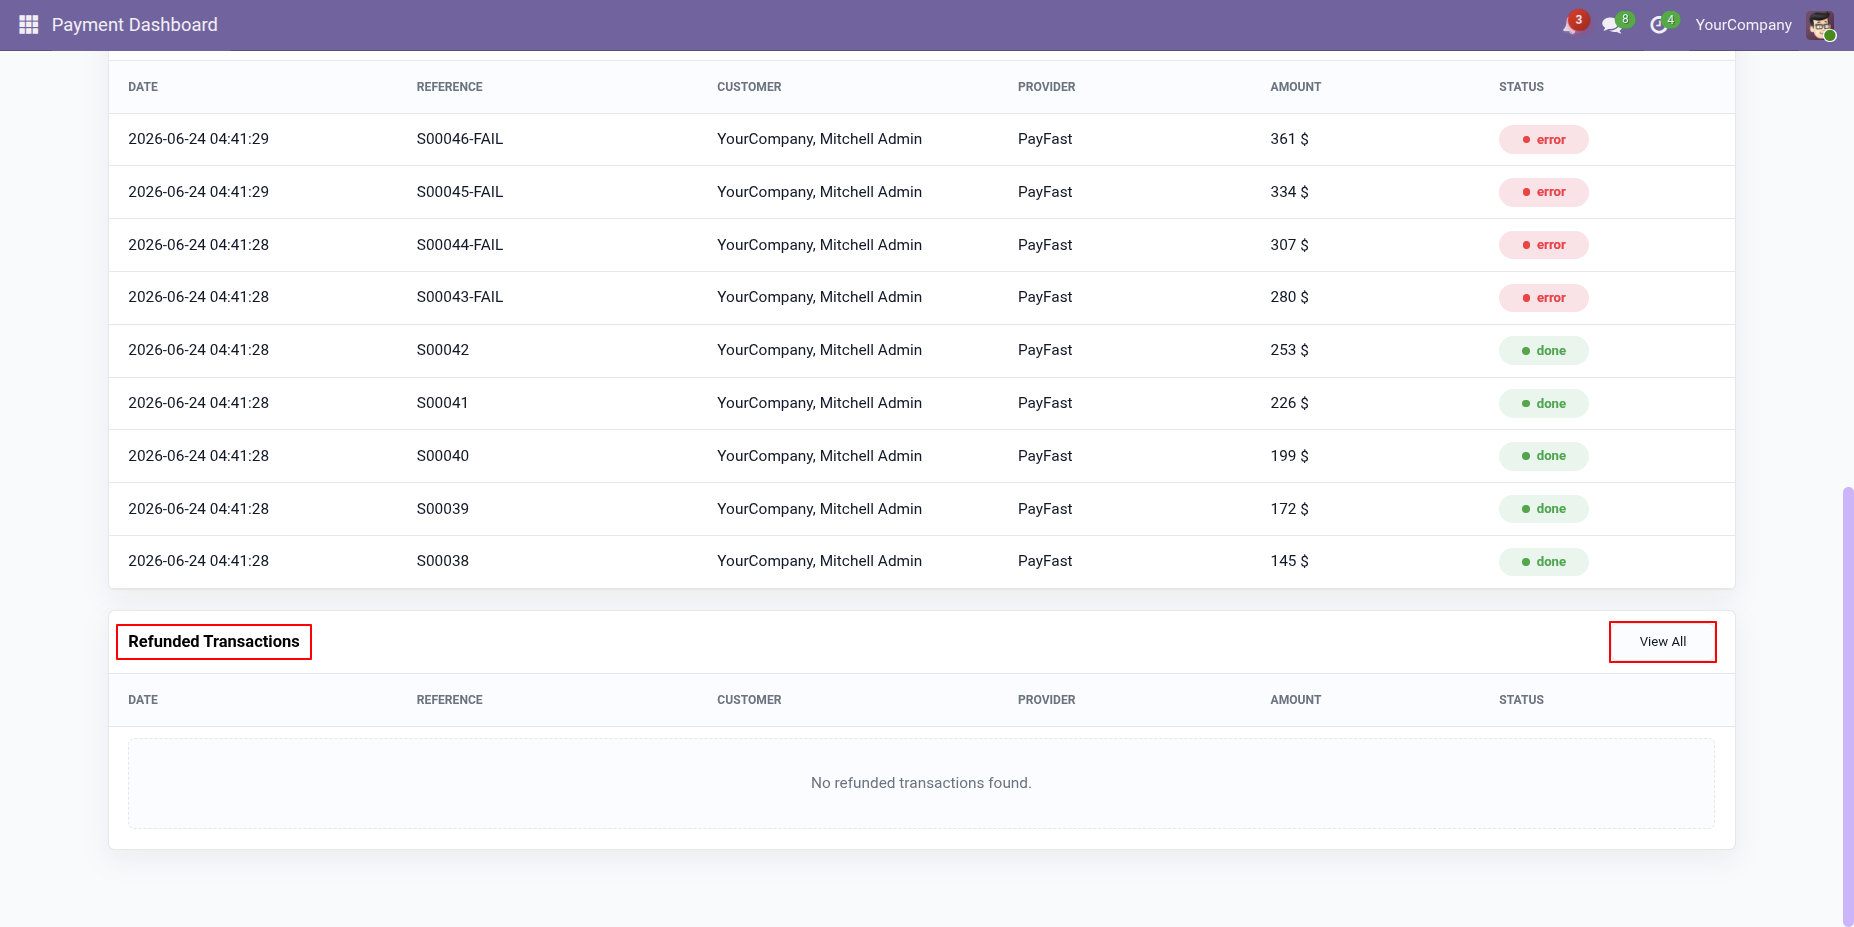This screenshot has height=927, width=1854.
Task: Click the Refunded Transactions heading
Action: (214, 642)
